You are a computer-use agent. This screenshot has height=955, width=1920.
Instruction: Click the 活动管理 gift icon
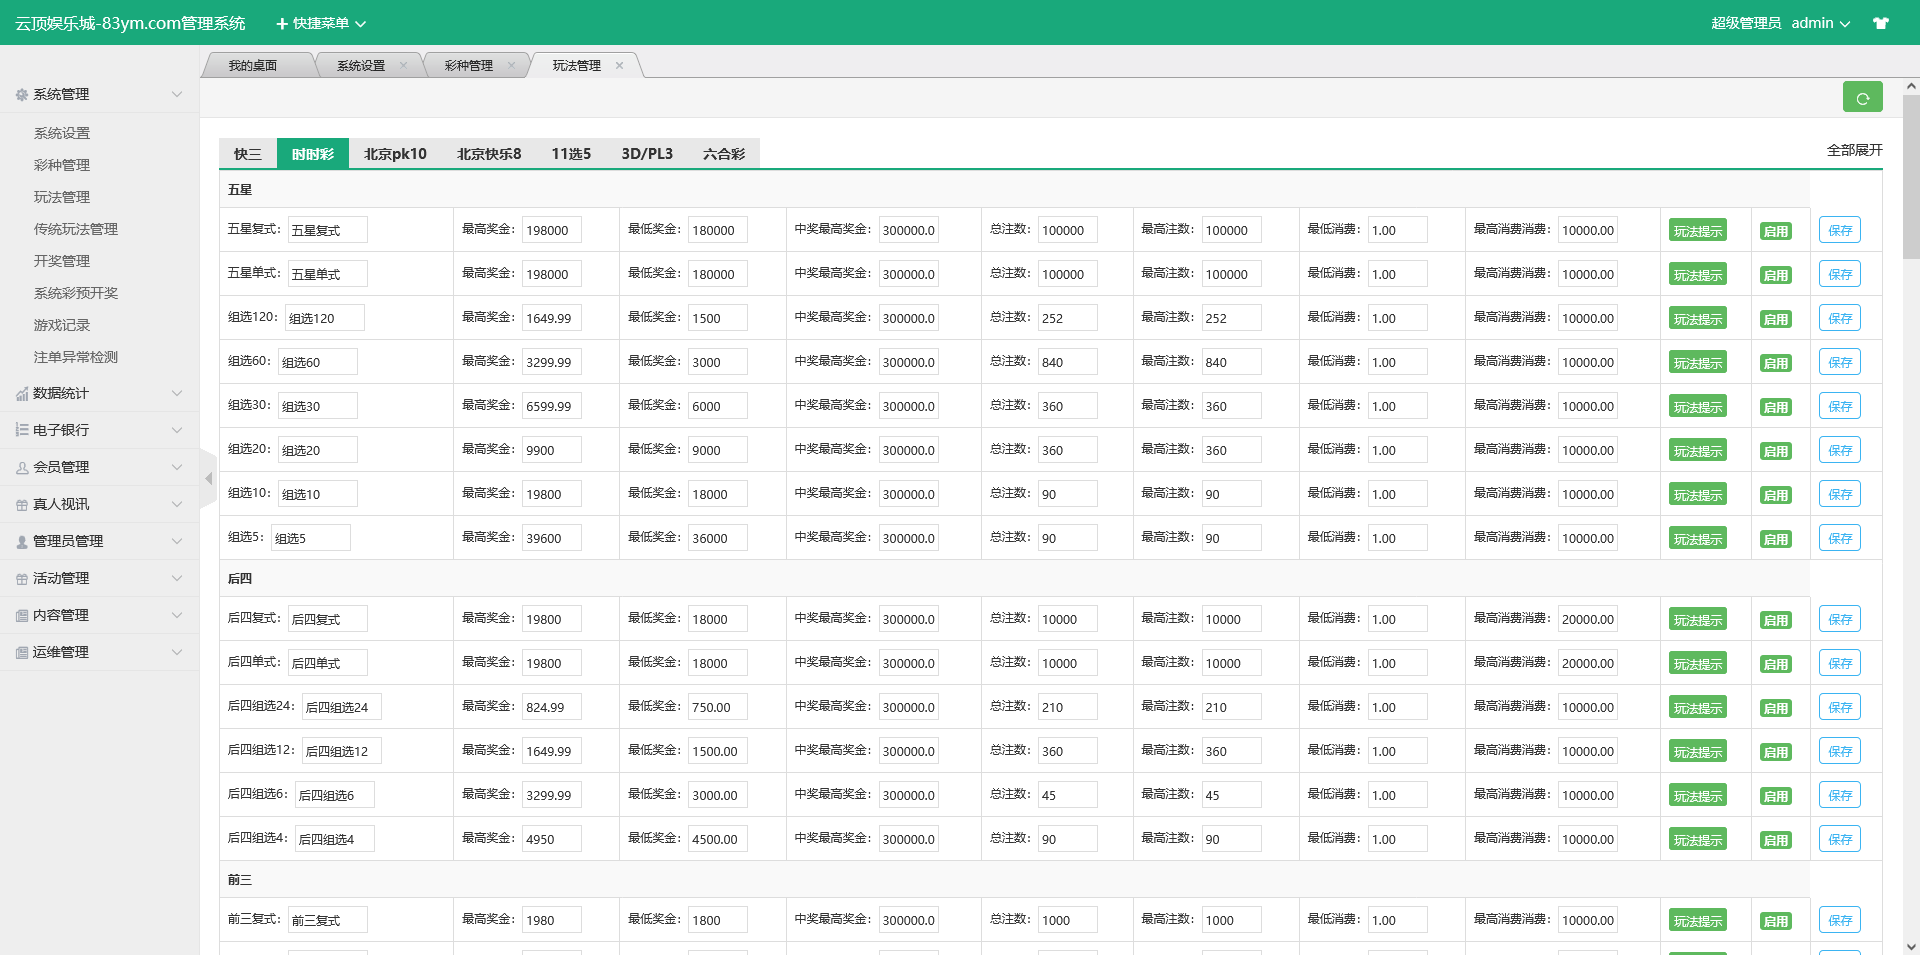click(22, 579)
